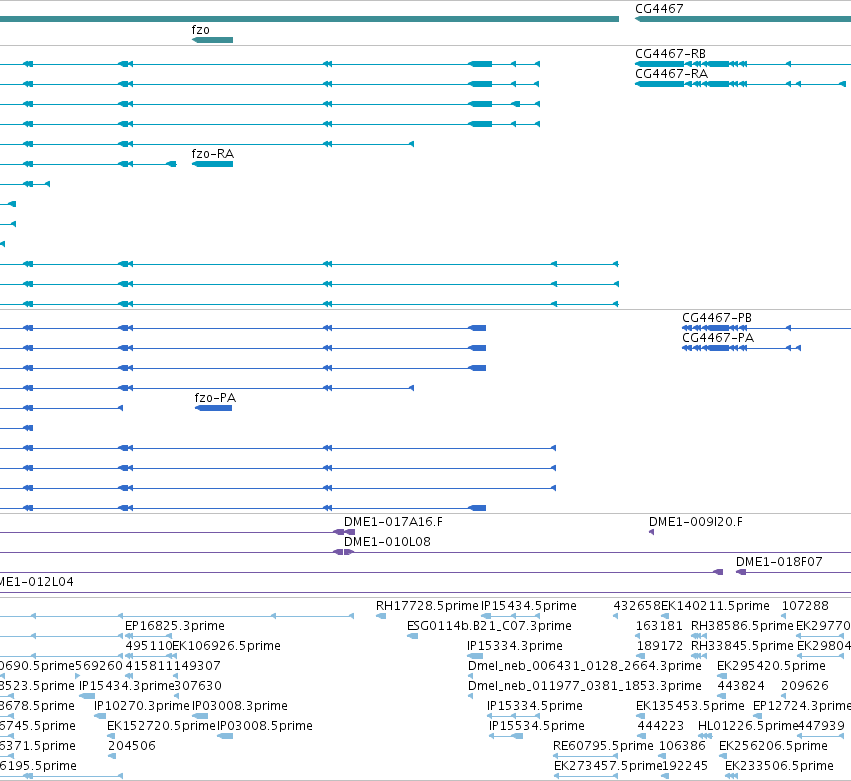
Task: Click feature label 307630
Action: click(x=198, y=686)
